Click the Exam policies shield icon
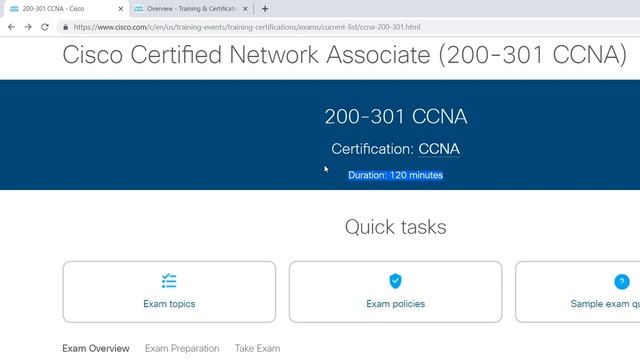Screen dimensions: 640x360 pos(395,281)
